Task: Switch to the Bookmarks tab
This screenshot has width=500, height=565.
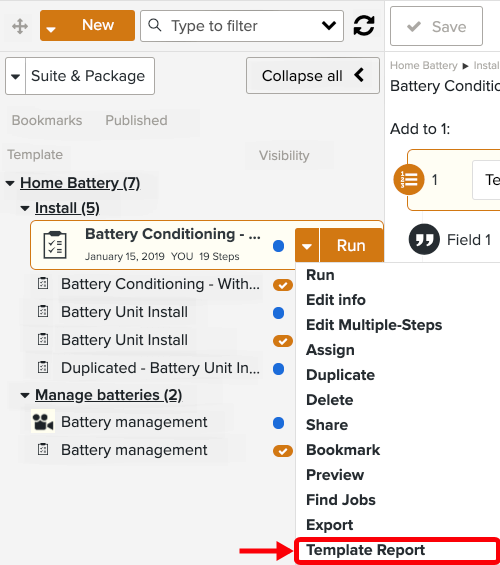Action: point(47,120)
